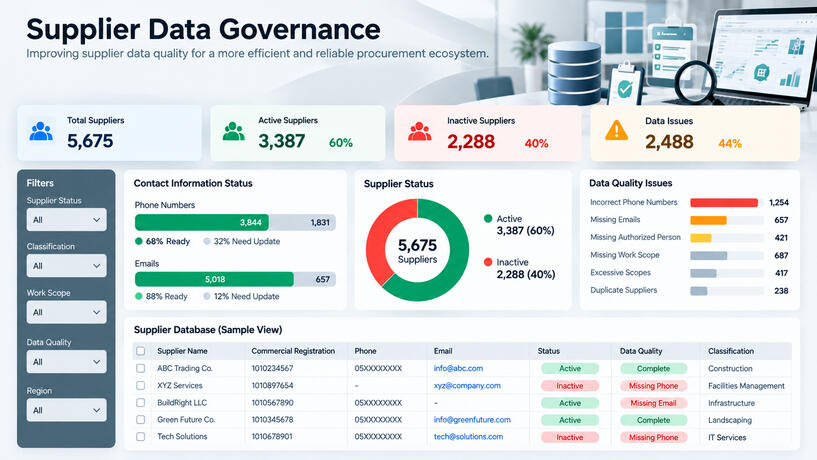Sort by Supplier Name column header
Screen dimensions: 817x460
tap(182, 351)
